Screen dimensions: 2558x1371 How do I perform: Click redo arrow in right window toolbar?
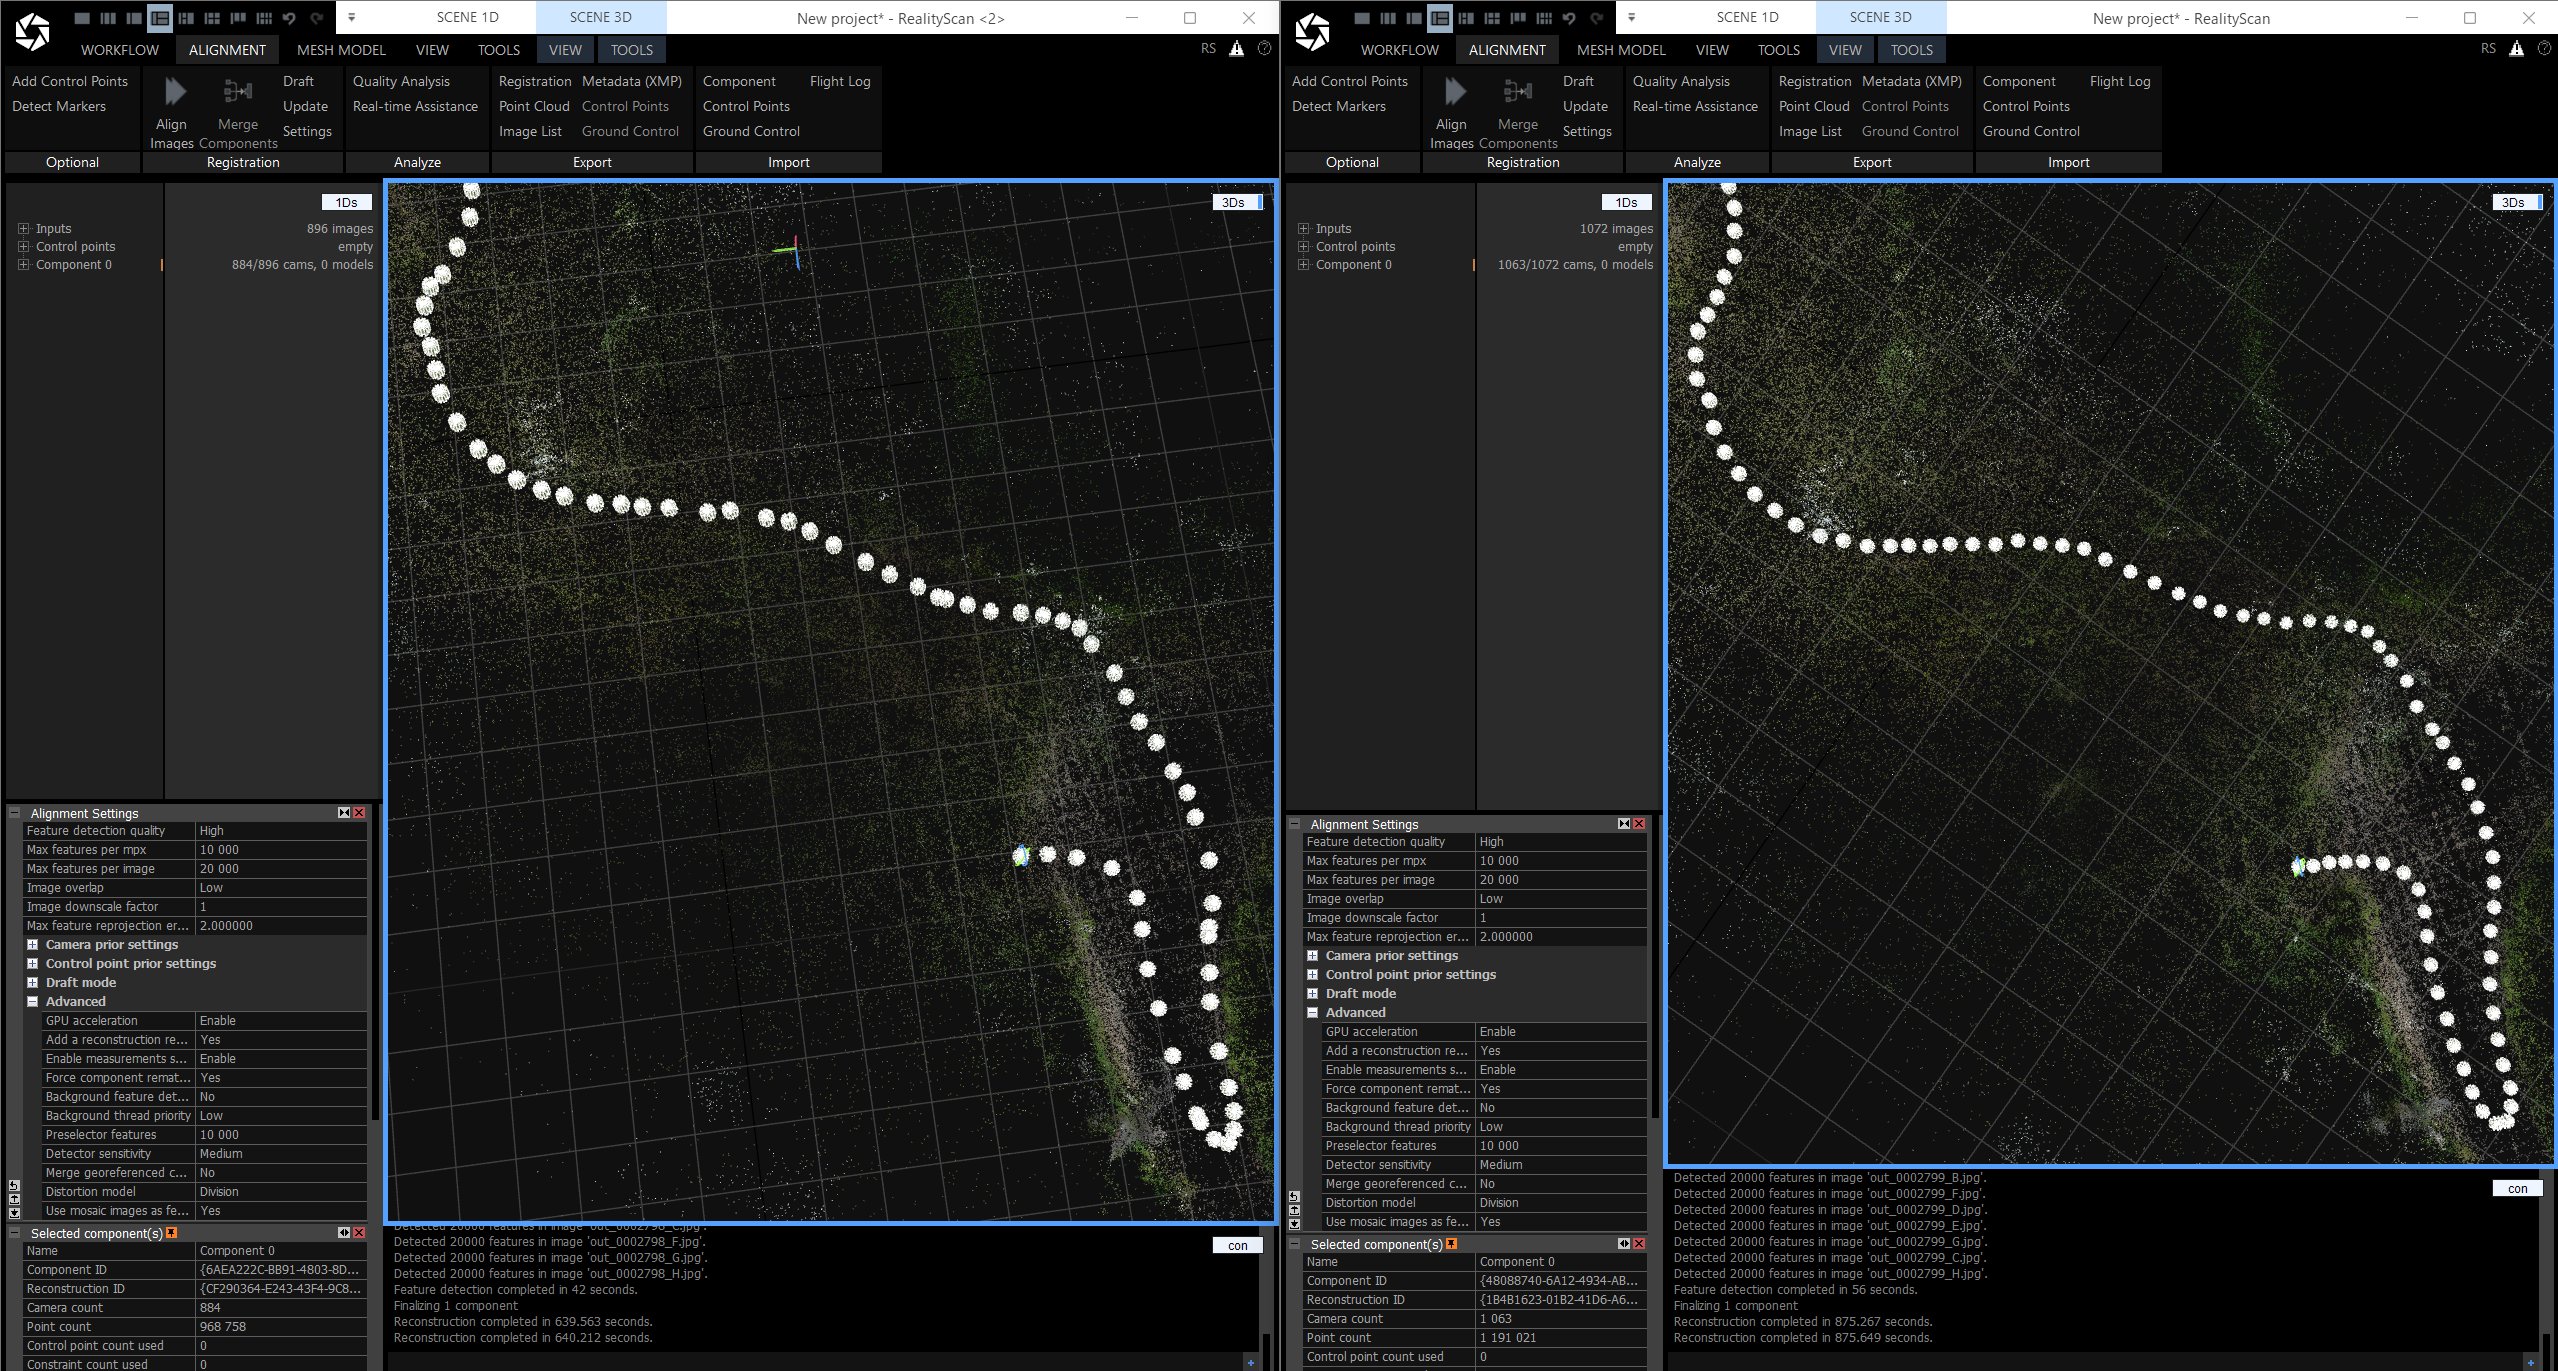click(x=1596, y=18)
